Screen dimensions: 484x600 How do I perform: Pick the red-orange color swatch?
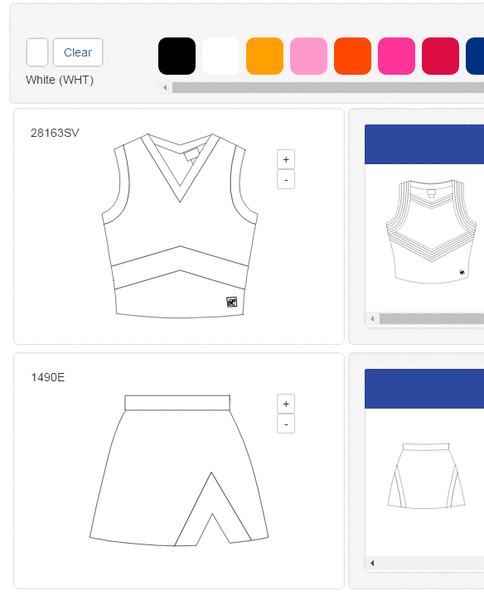[352, 56]
